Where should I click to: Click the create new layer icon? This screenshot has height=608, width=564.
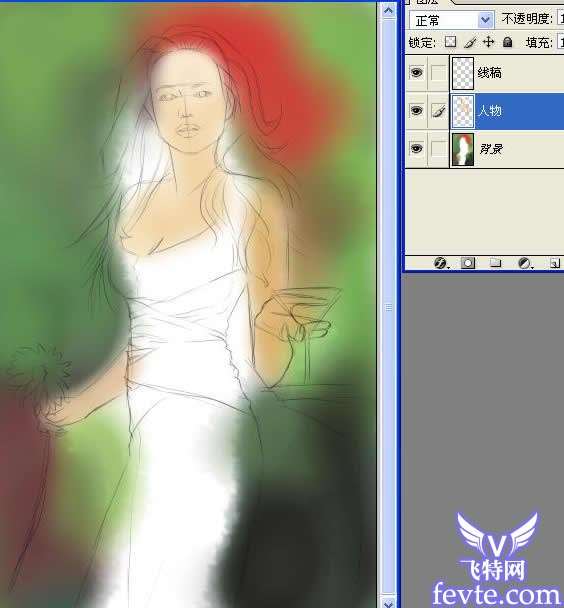[554, 264]
